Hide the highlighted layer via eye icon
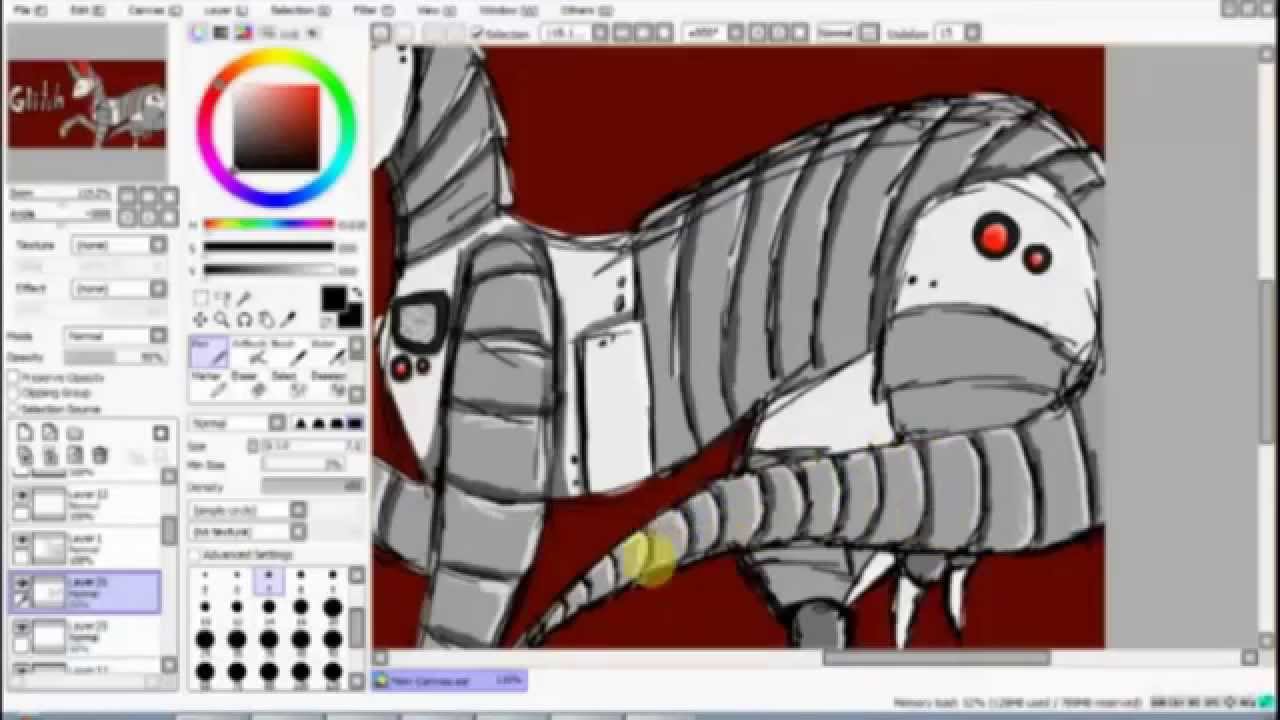This screenshot has height=720, width=1280. click(x=21, y=582)
